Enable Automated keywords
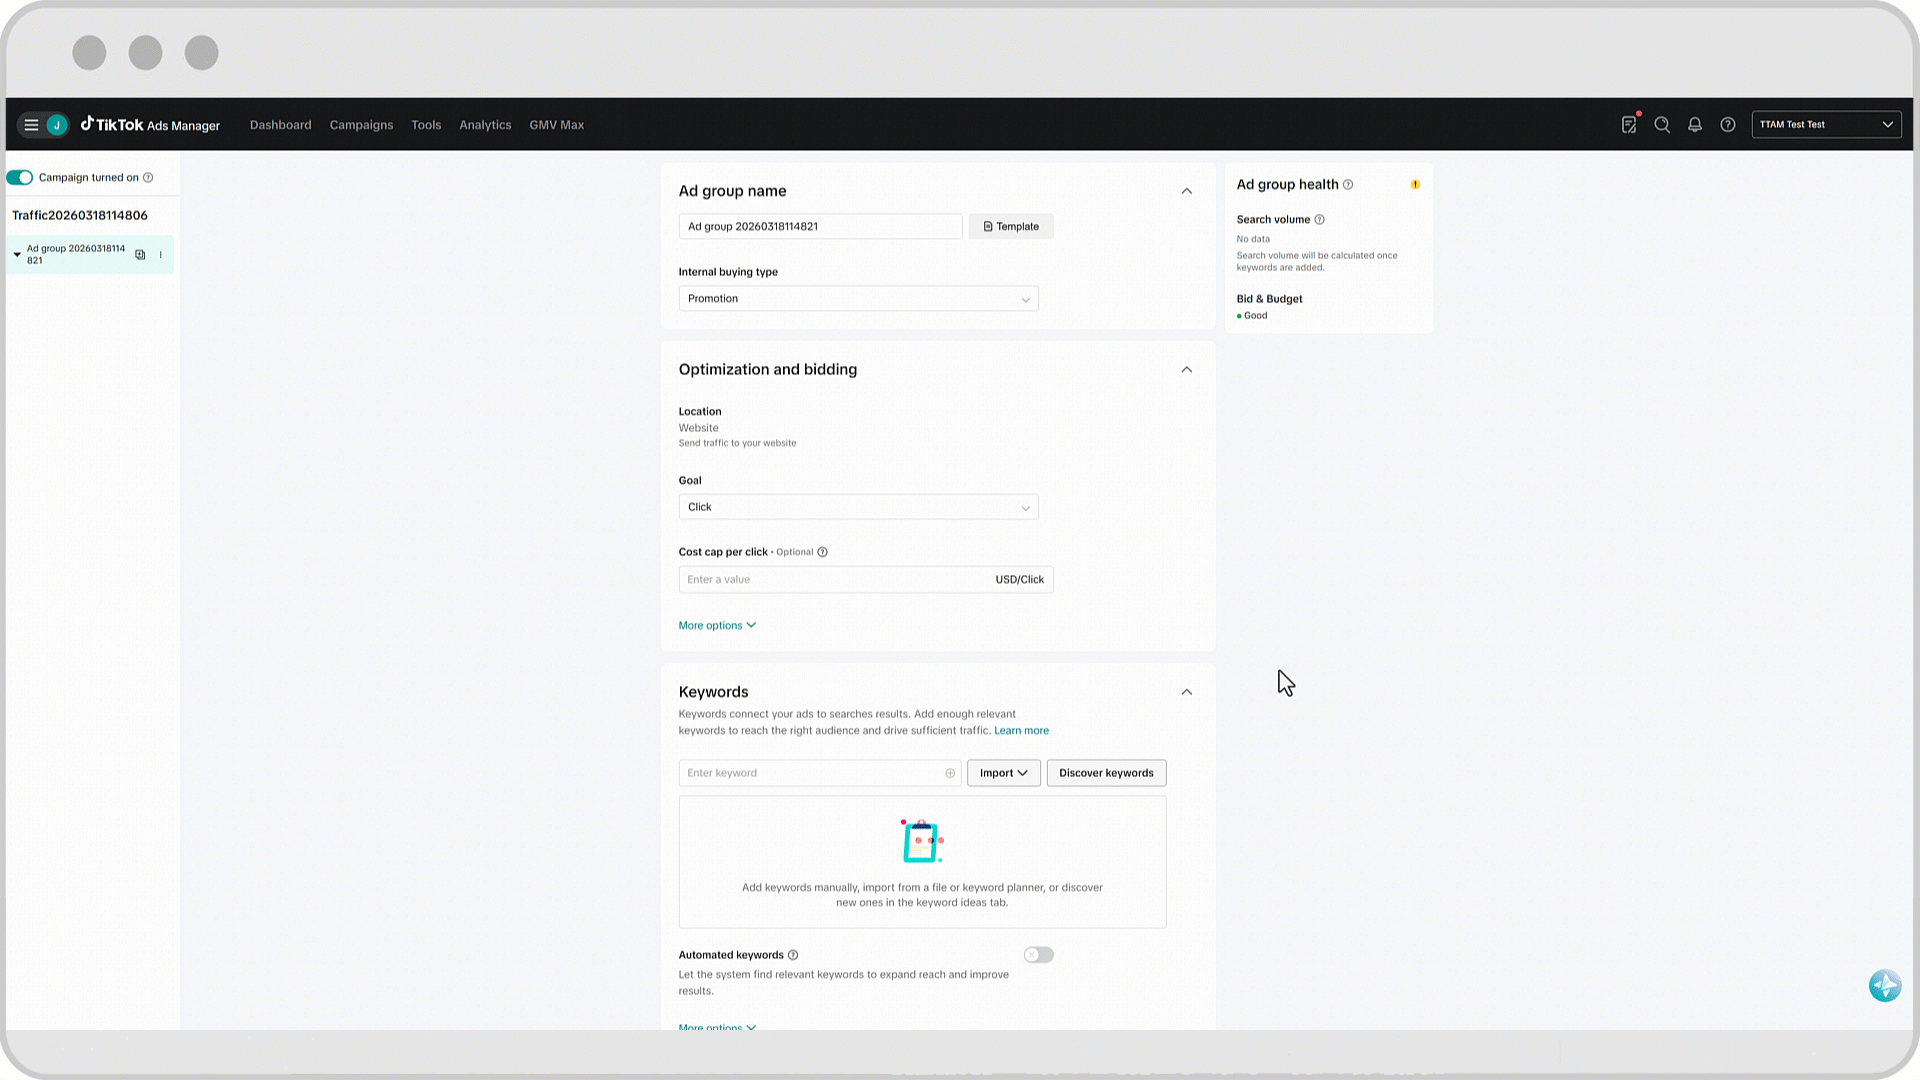 [x=1038, y=955]
